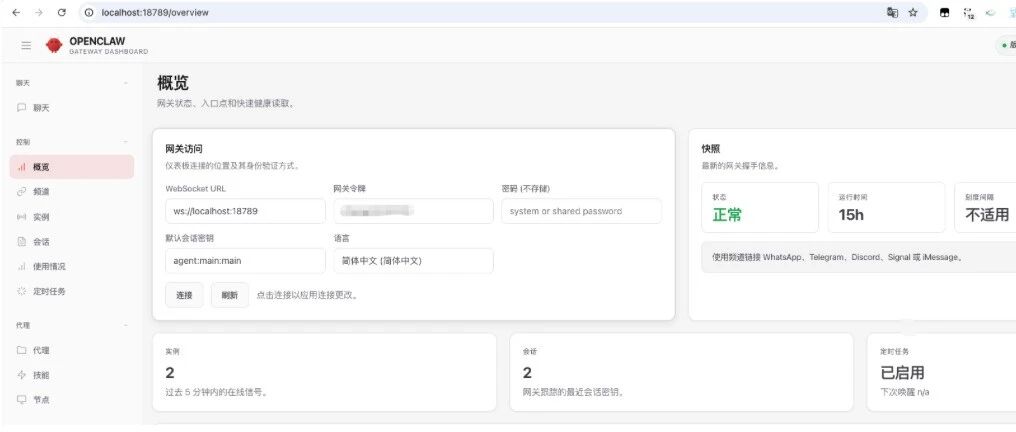Open the black two-dot extension icon in toolbar
This screenshot has height=432, width=1016.
click(x=945, y=12)
